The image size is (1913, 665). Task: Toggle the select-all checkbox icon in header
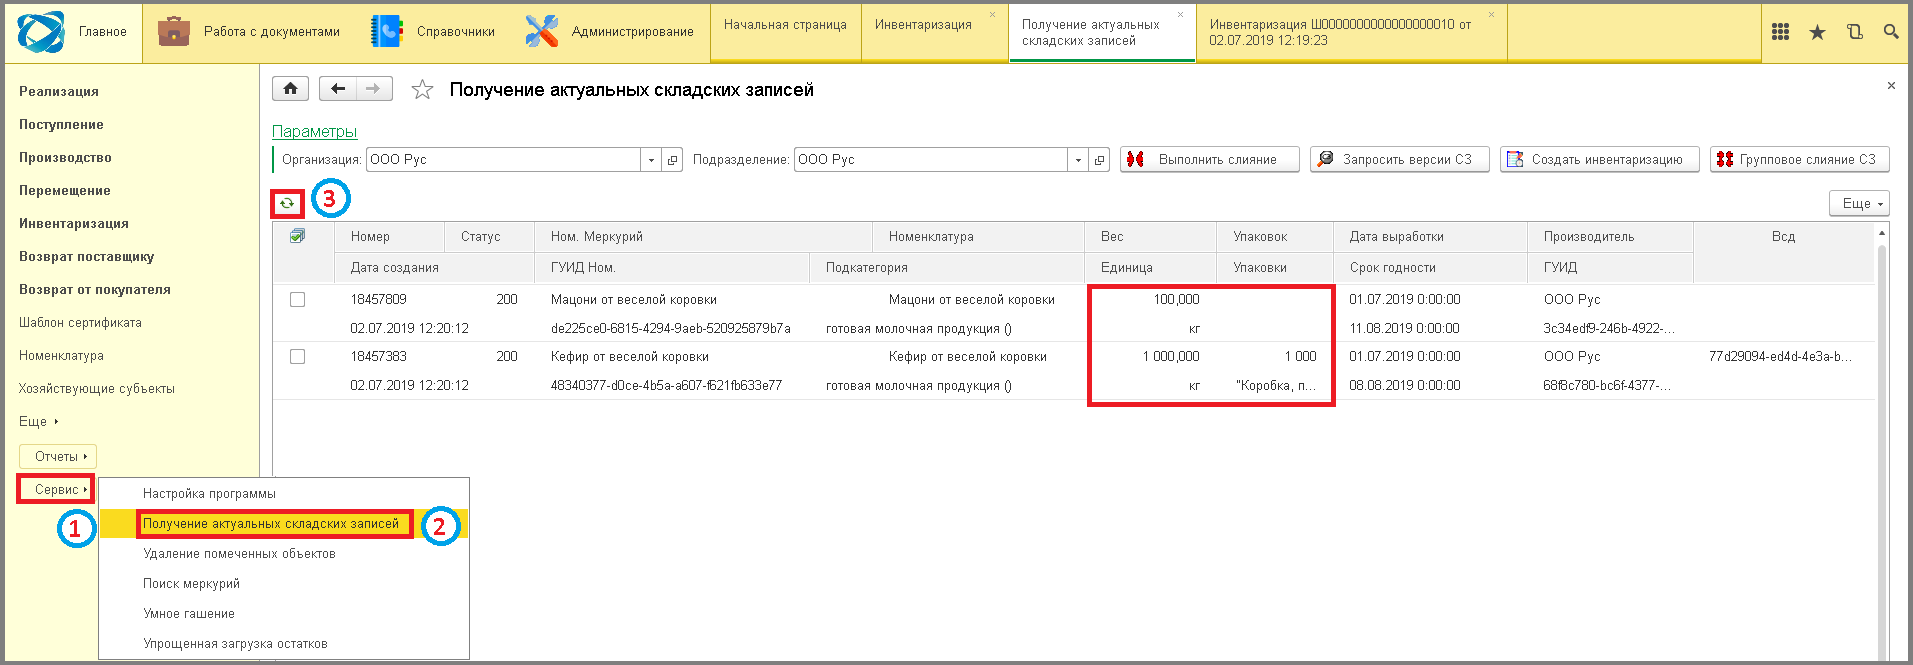click(297, 236)
